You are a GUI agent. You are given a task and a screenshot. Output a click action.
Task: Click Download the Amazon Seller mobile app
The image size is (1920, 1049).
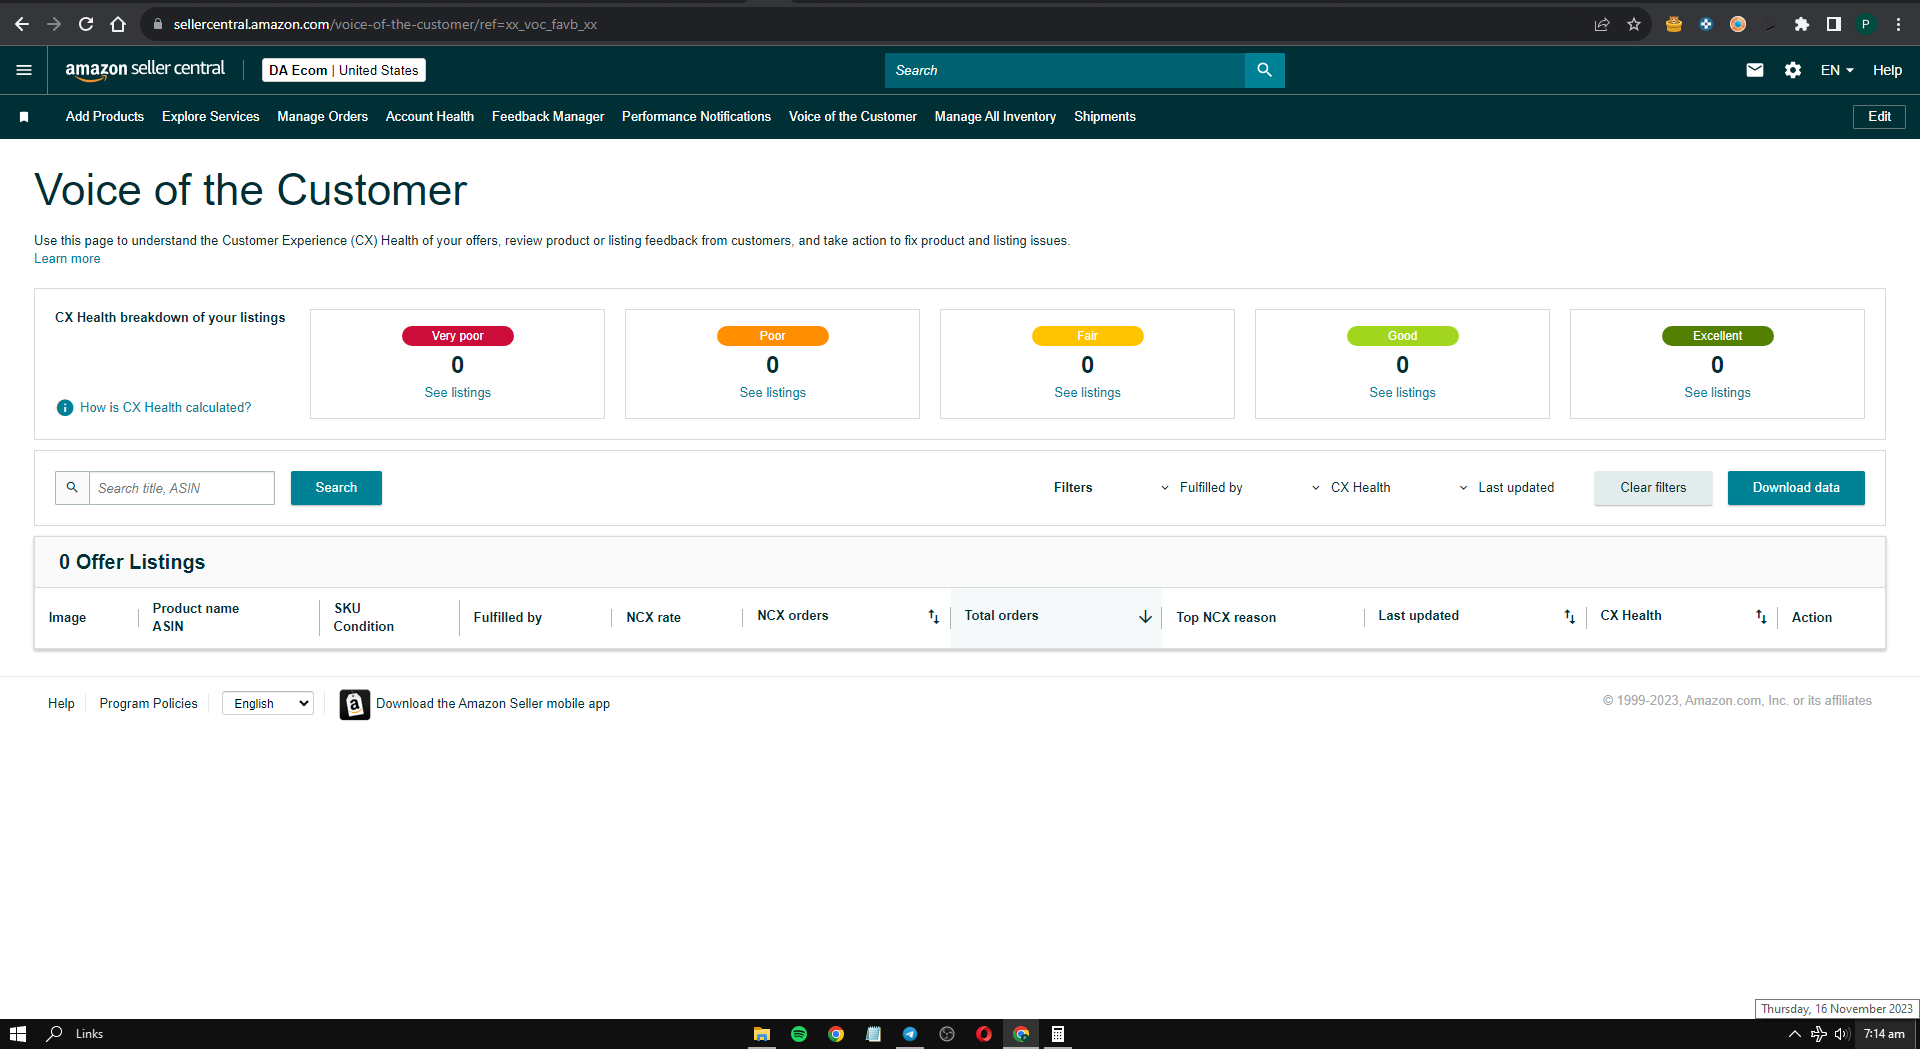point(493,704)
